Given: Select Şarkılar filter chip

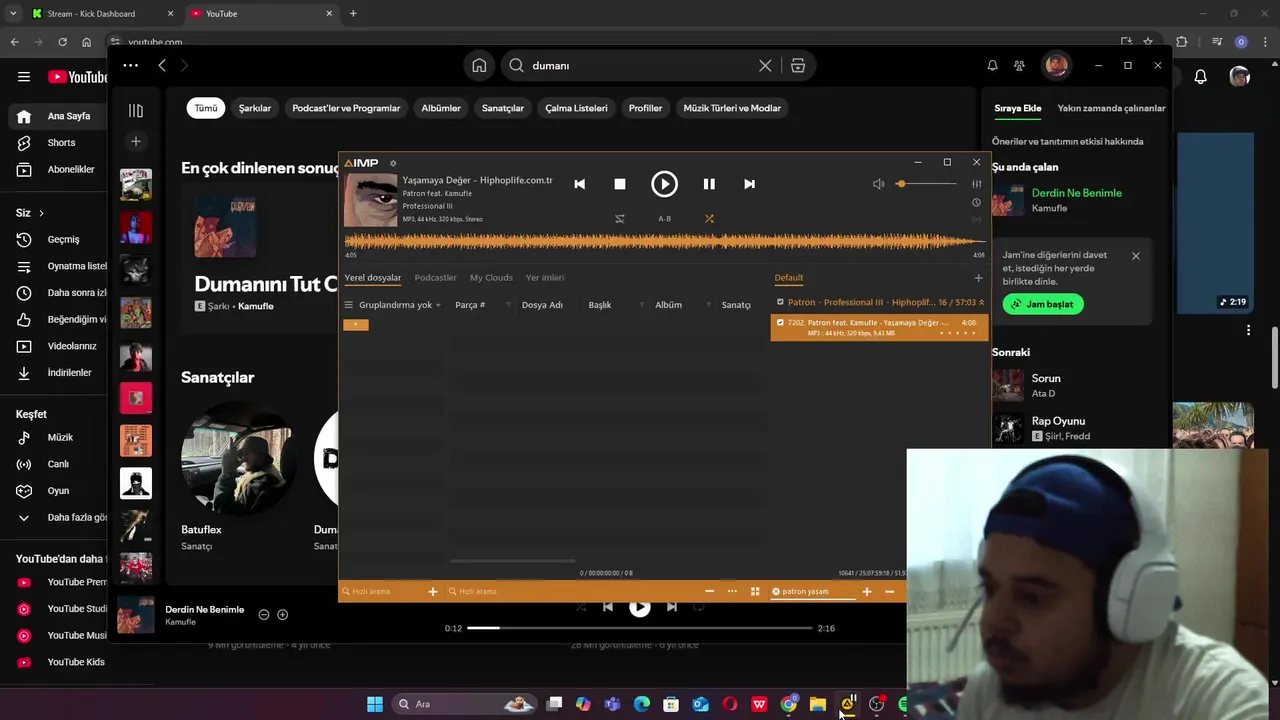Looking at the screenshot, I should click(255, 108).
